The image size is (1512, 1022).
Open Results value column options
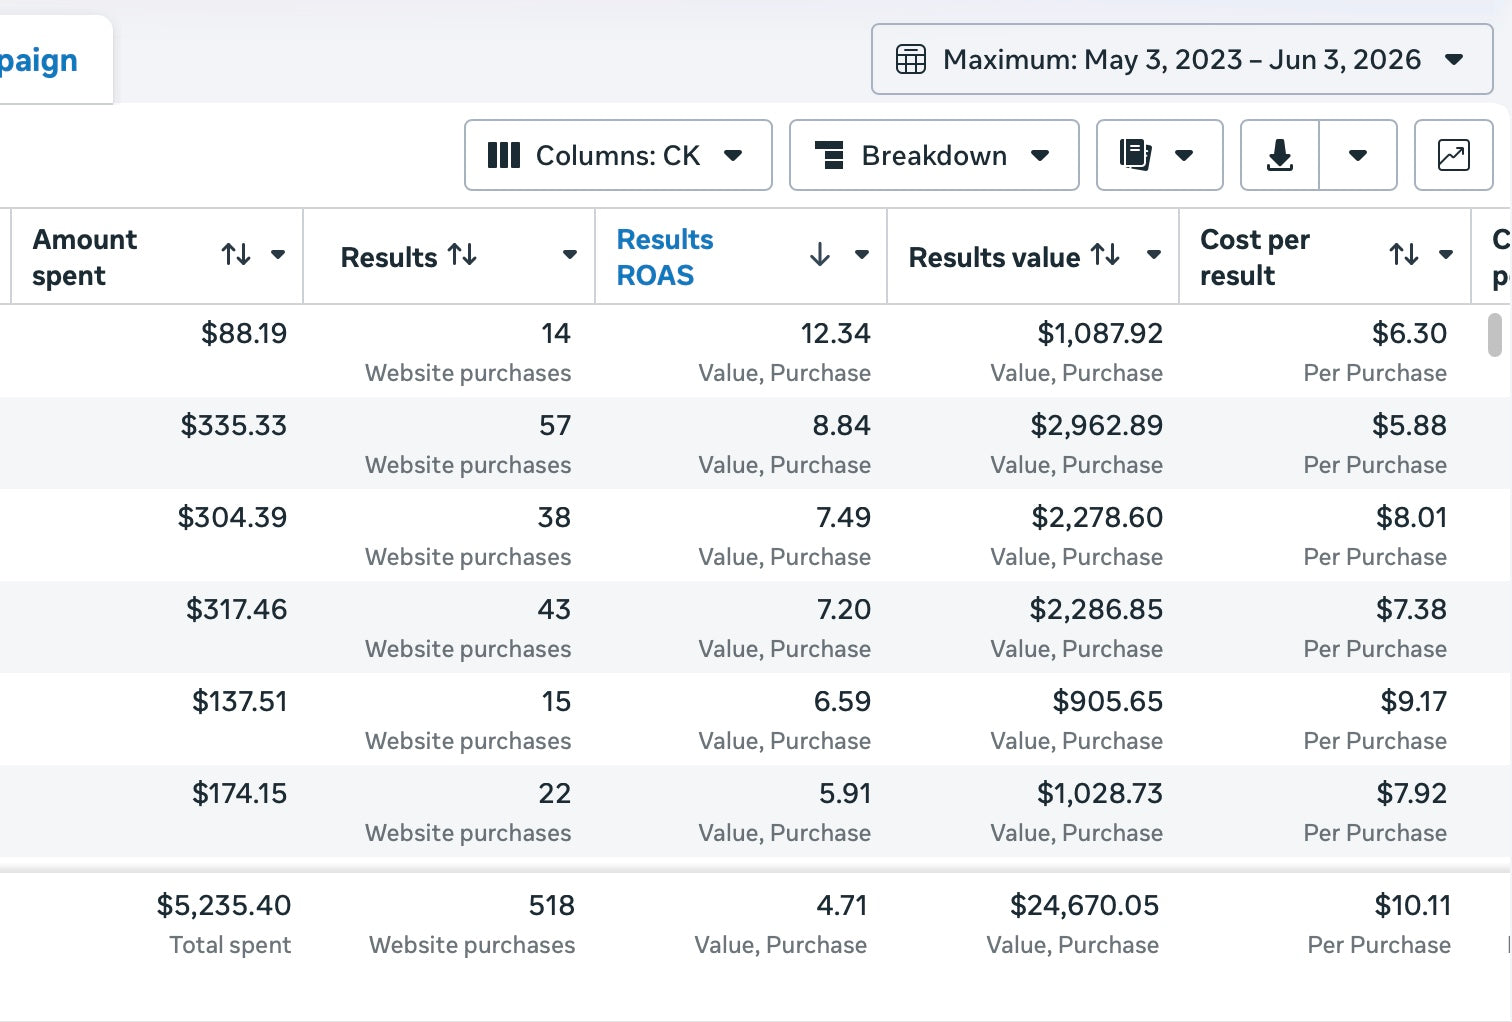[1154, 255]
